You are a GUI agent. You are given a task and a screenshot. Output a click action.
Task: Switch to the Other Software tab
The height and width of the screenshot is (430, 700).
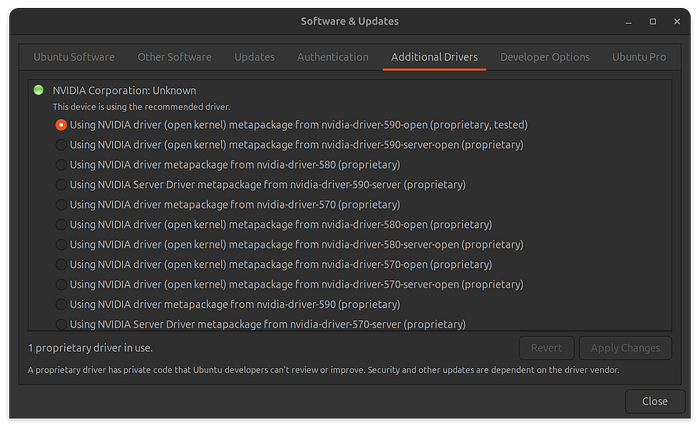[174, 57]
